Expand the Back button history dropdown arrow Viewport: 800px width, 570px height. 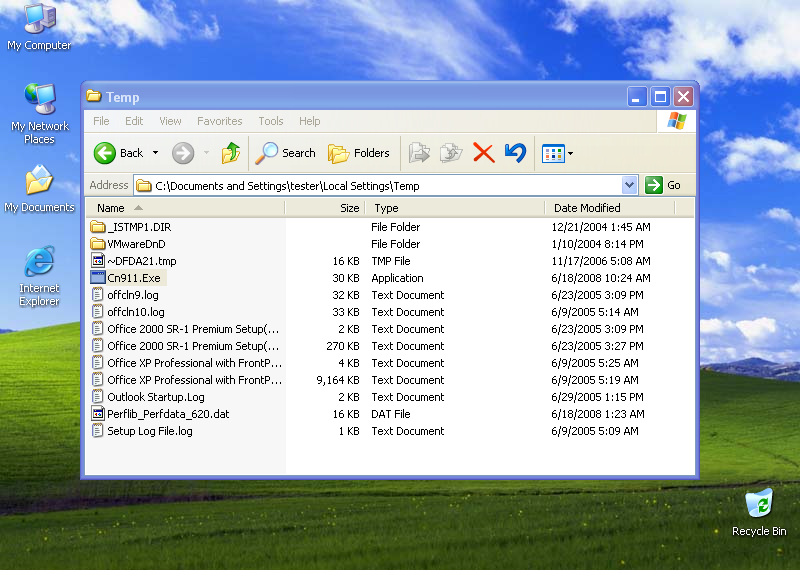tap(155, 153)
